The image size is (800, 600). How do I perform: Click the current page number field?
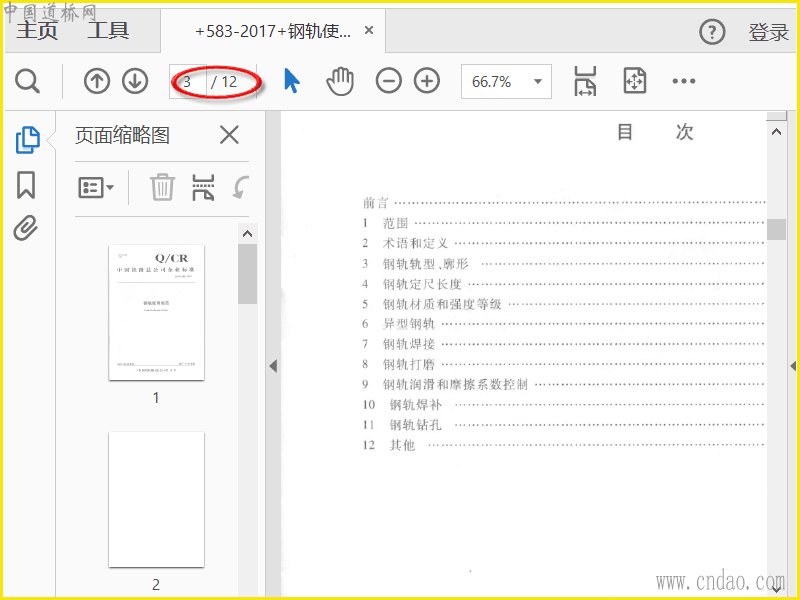click(x=188, y=82)
